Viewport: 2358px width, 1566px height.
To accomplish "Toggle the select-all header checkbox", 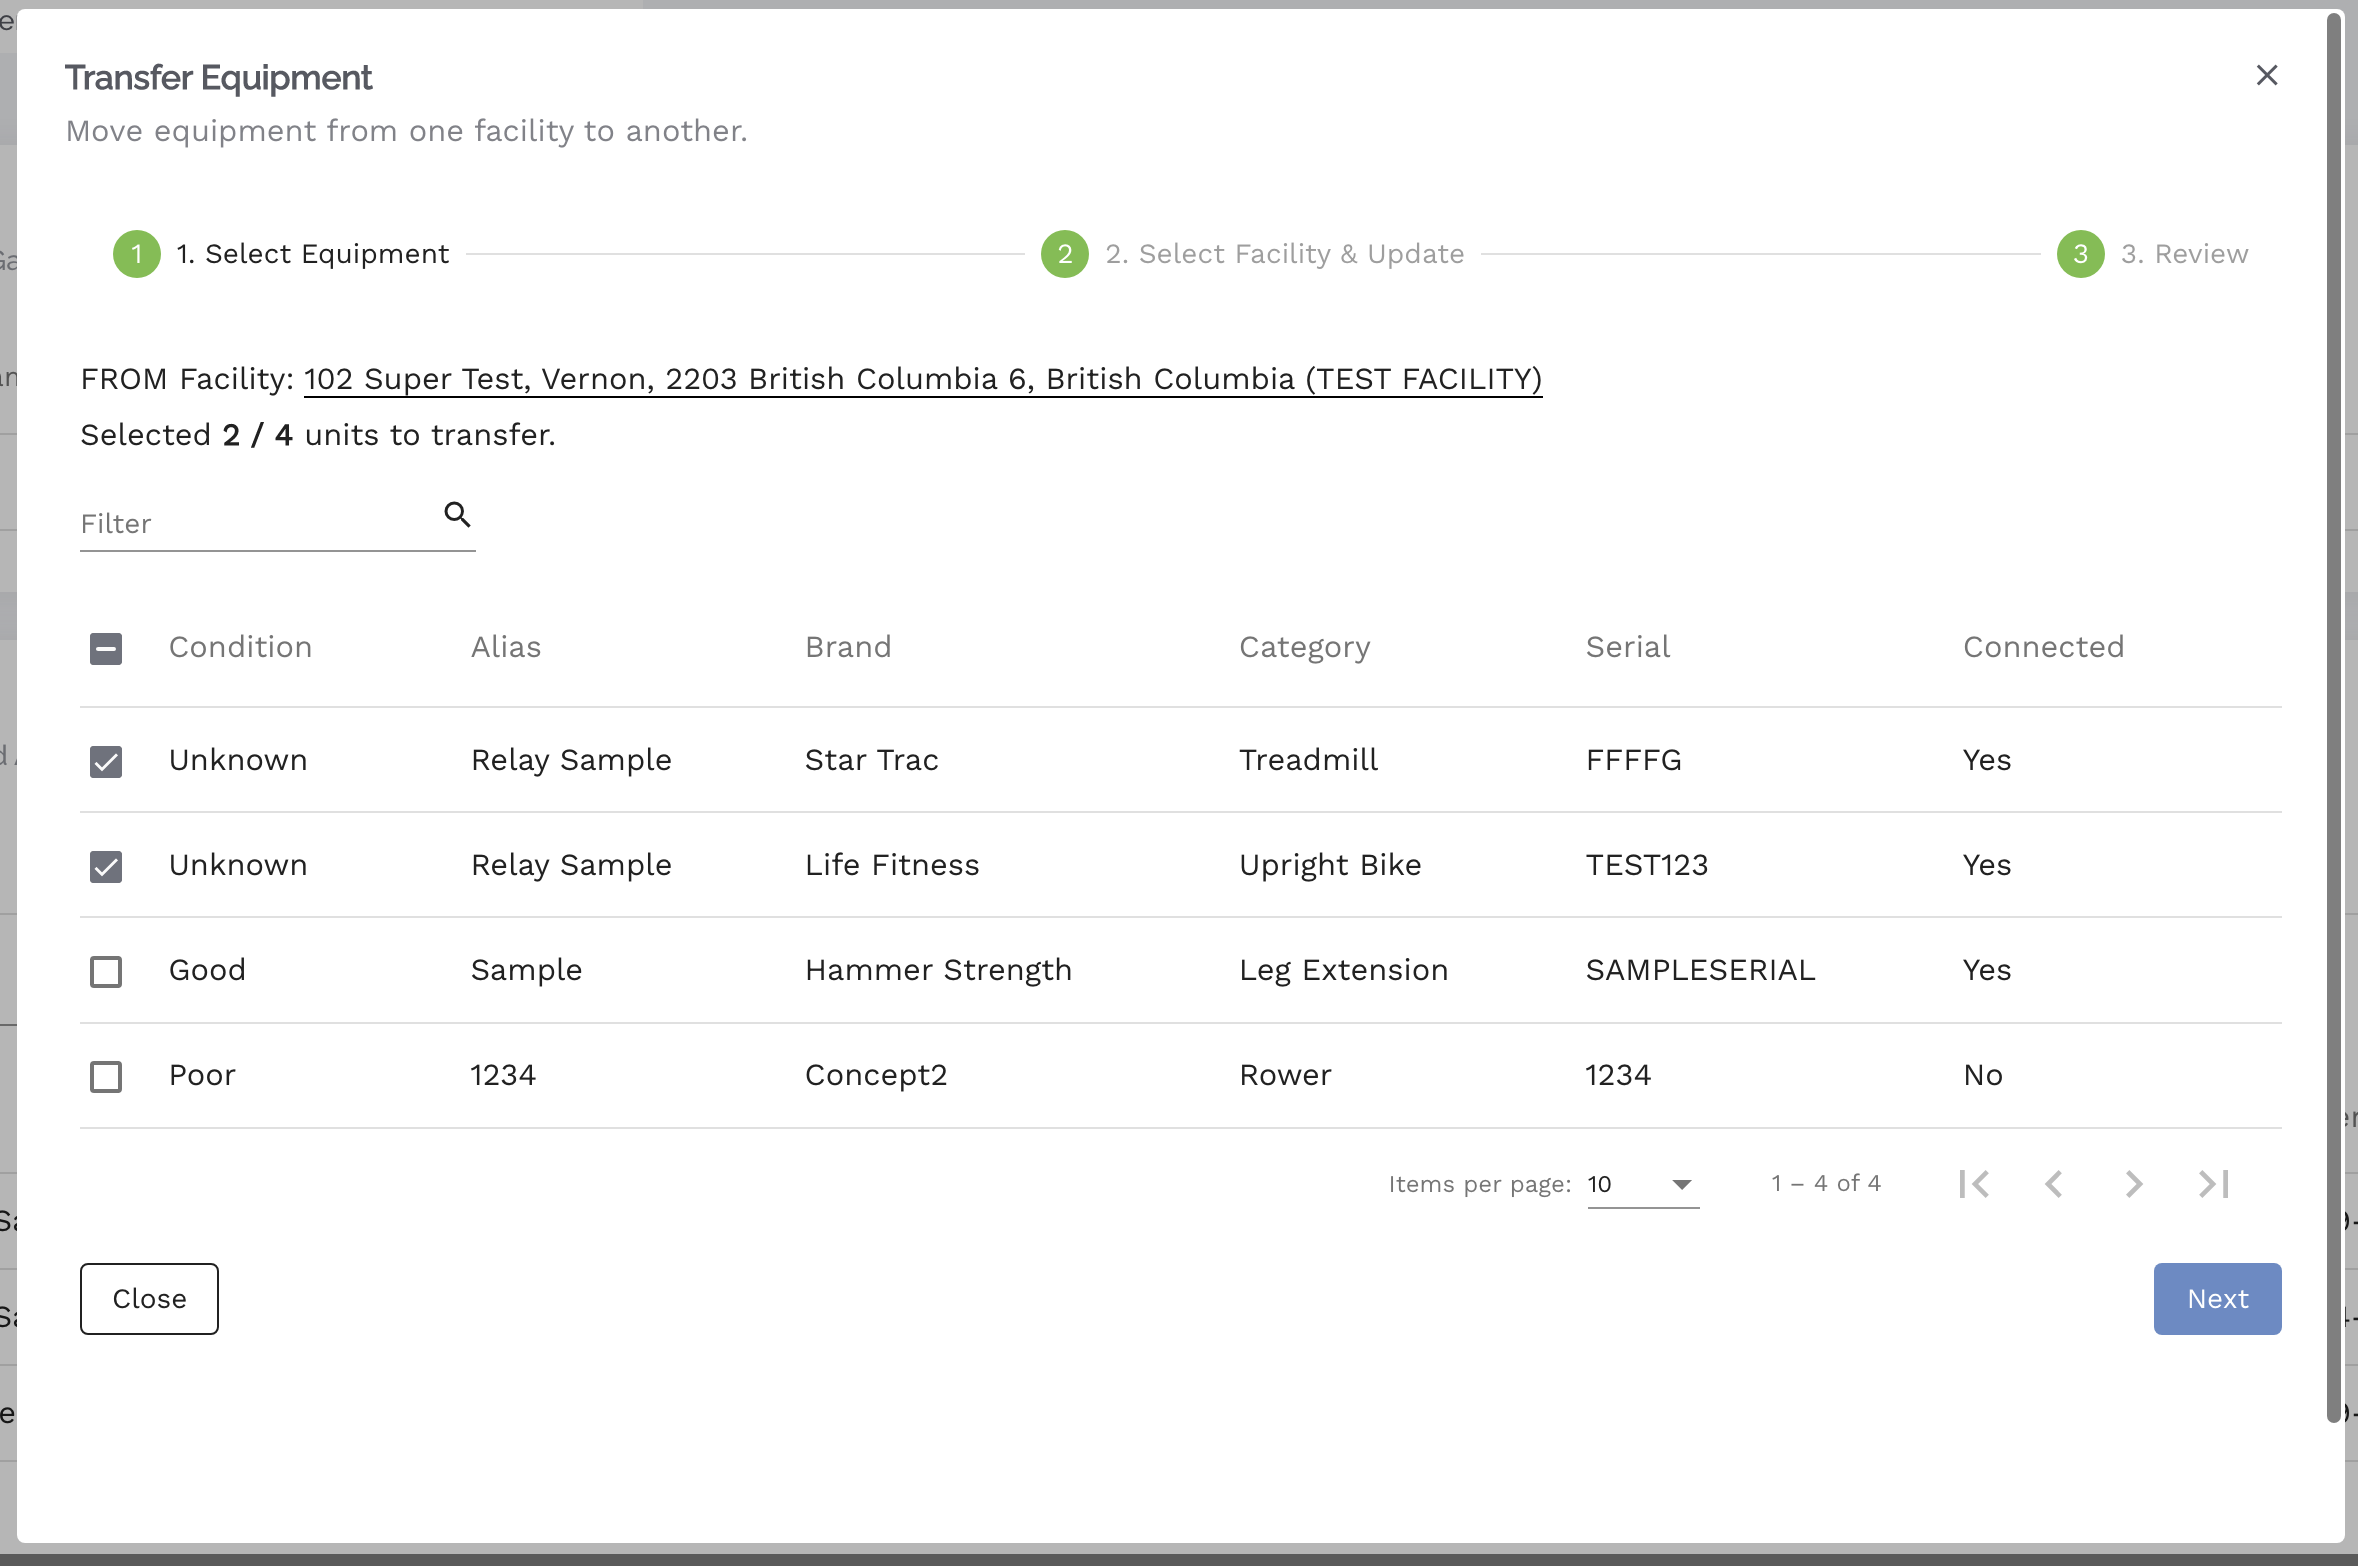I will pyautogui.click(x=106, y=649).
